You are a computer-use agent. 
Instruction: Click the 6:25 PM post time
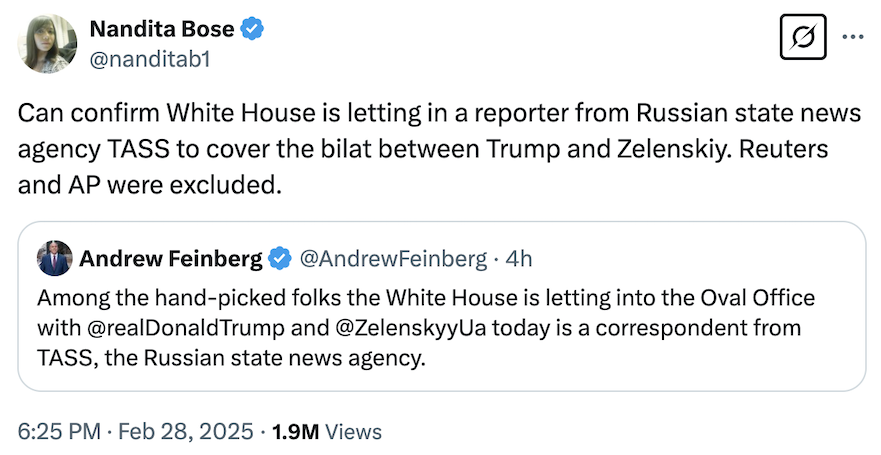coord(59,431)
